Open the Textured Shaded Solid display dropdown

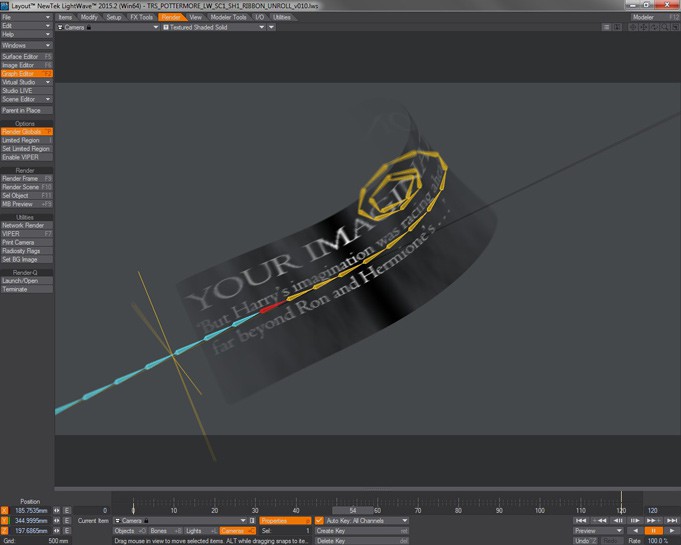[x=214, y=27]
